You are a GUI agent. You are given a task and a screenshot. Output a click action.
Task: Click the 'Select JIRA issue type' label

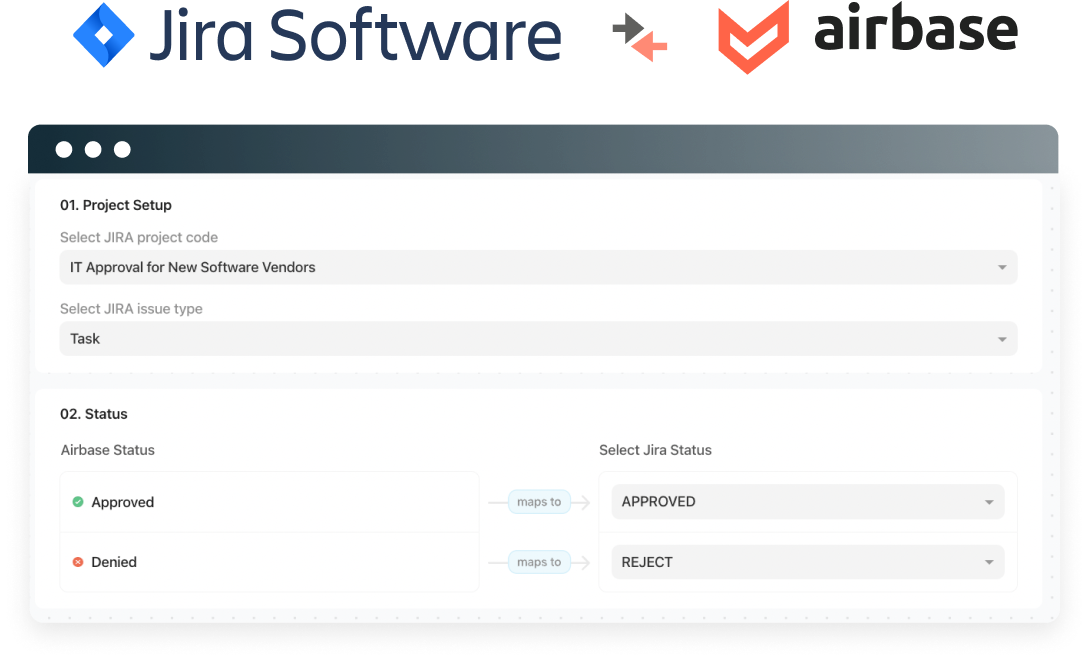[x=131, y=309]
